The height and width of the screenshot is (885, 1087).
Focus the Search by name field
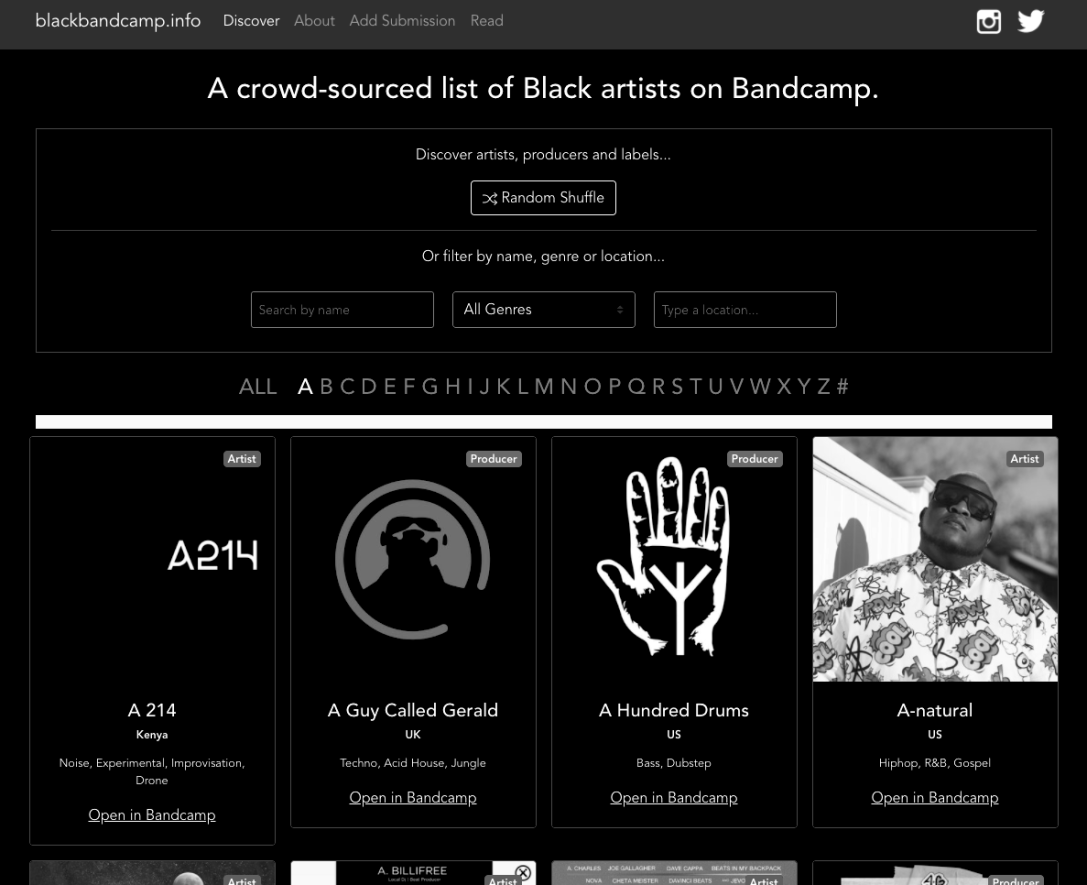pos(342,310)
